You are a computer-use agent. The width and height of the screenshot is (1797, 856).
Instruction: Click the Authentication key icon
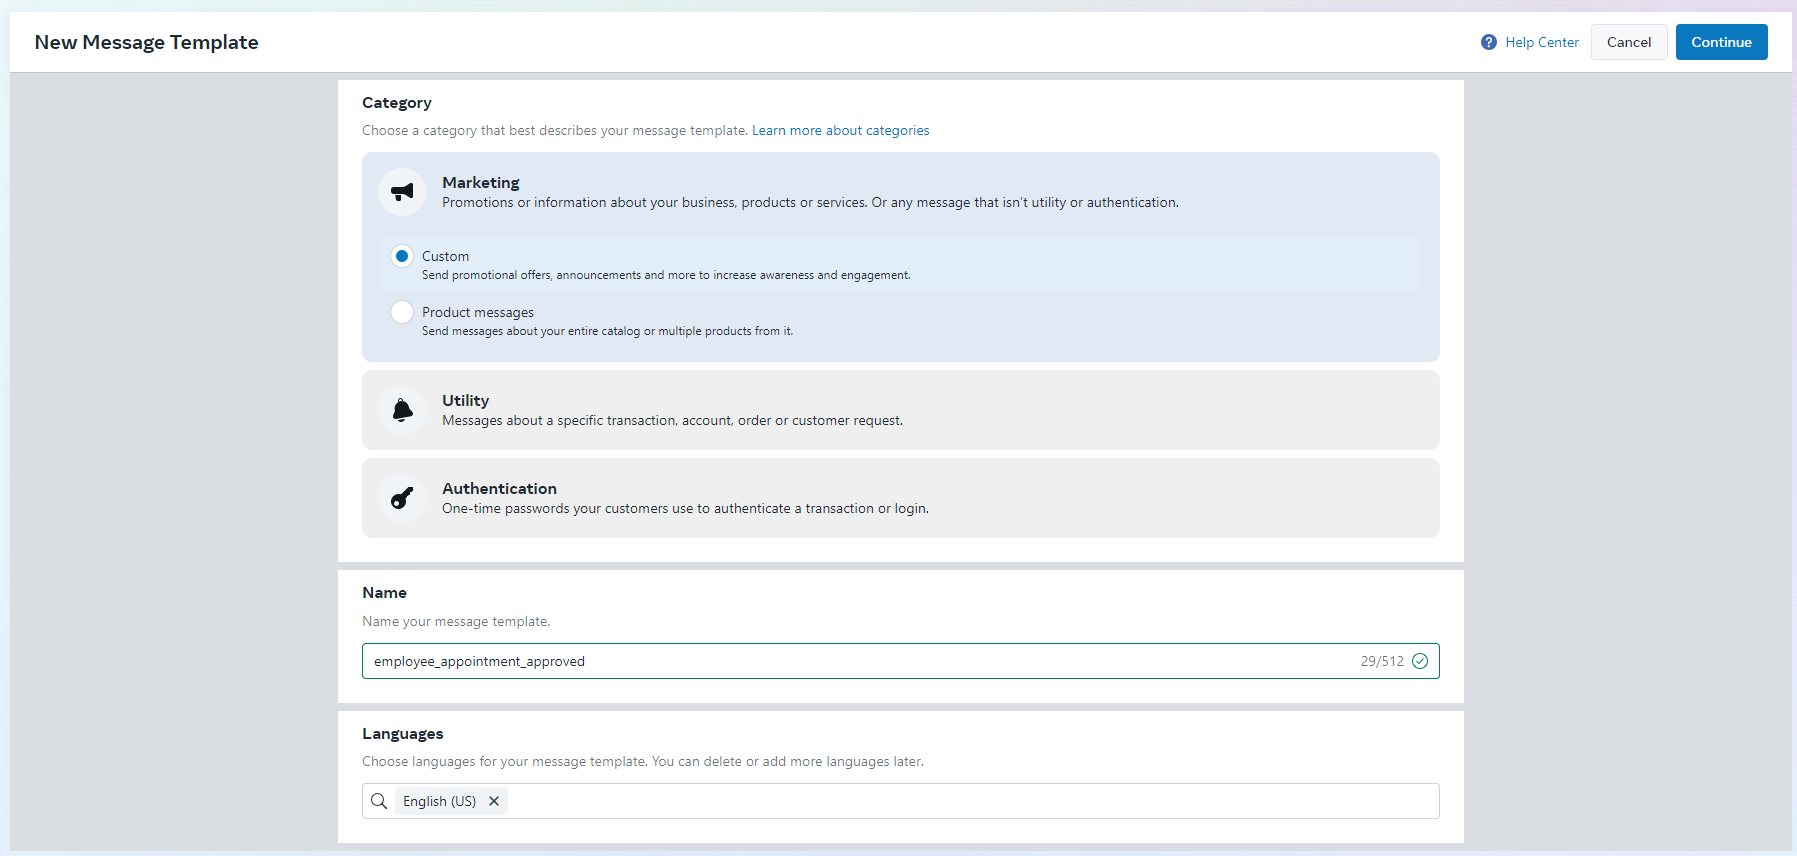click(402, 498)
